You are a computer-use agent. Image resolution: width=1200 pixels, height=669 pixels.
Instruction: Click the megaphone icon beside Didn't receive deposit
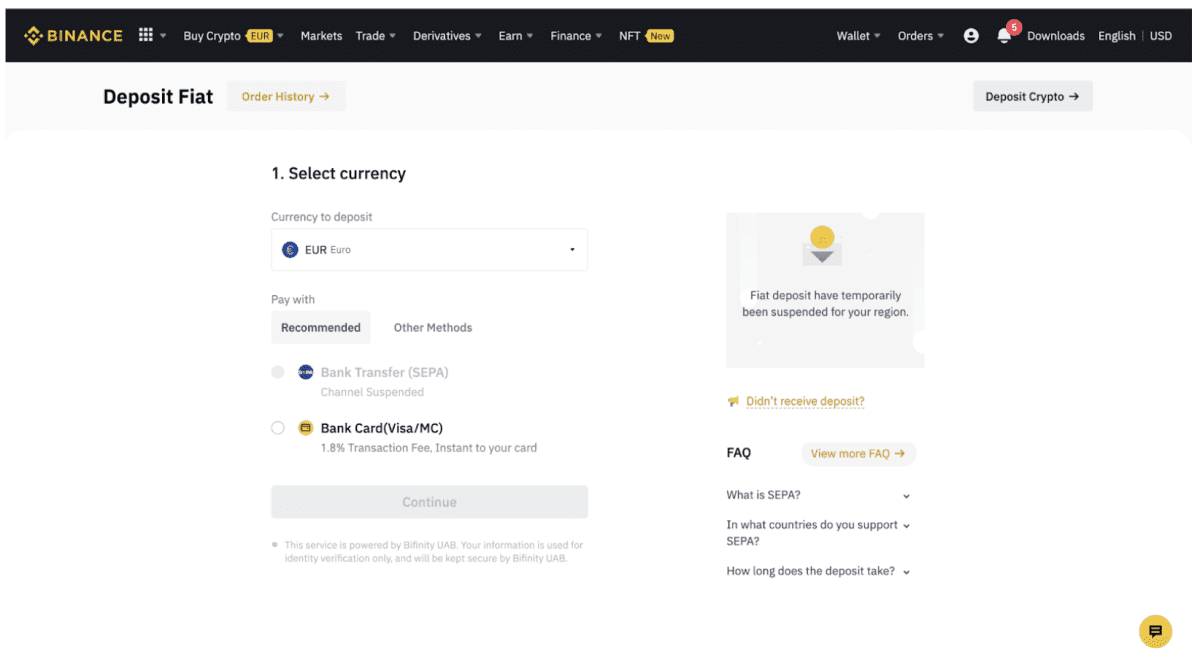click(x=733, y=401)
